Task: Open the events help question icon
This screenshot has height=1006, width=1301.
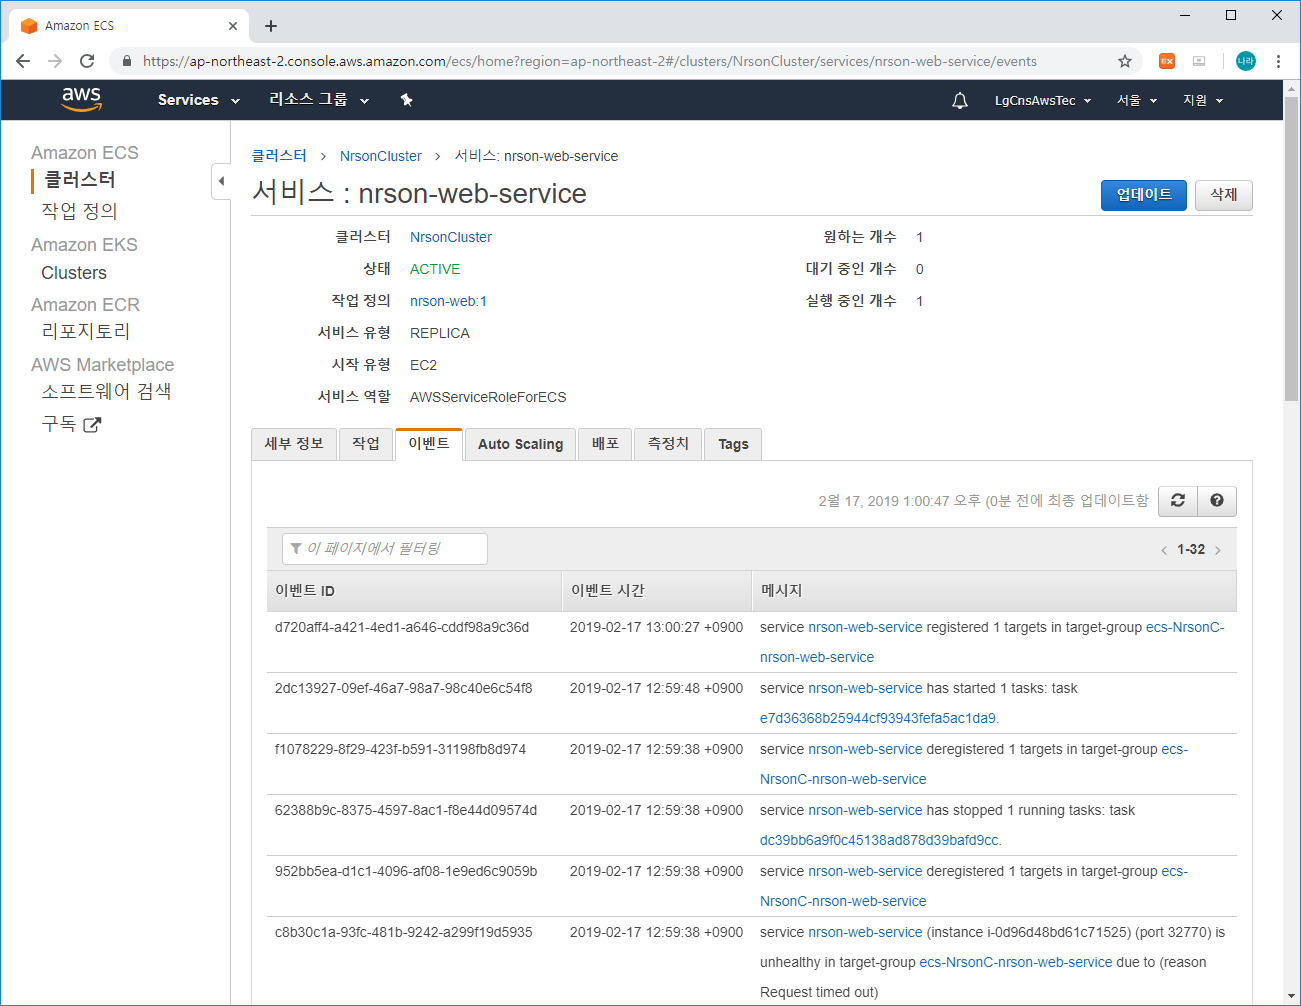Action: click(1217, 501)
